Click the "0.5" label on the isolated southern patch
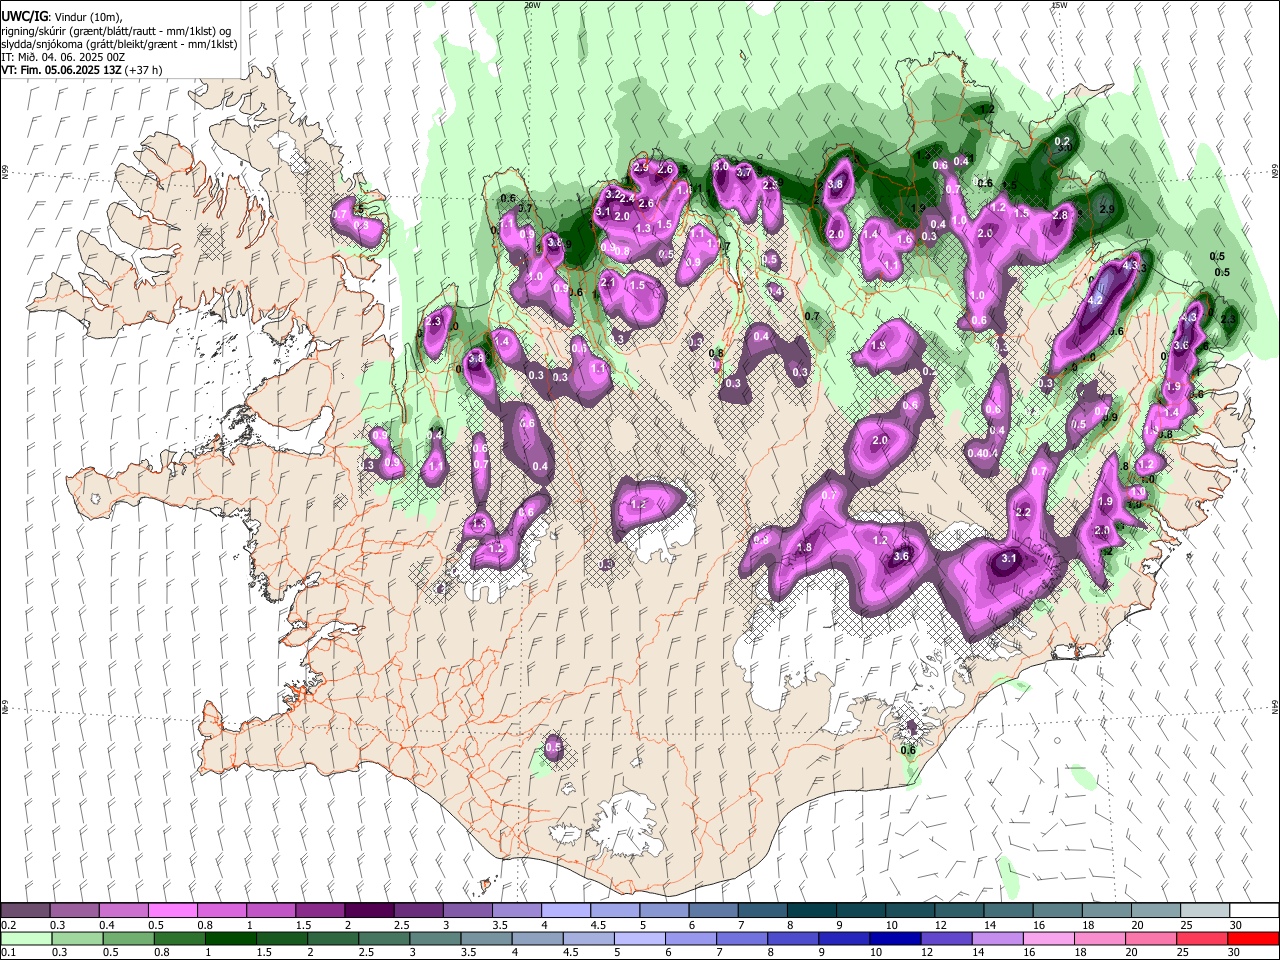 (x=553, y=747)
